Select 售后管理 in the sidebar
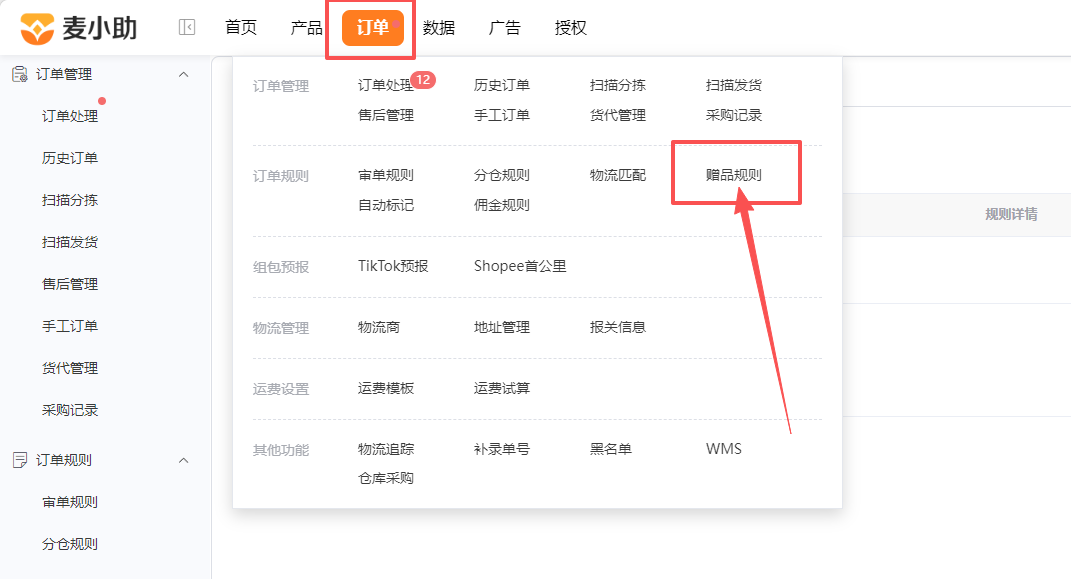The width and height of the screenshot is (1071, 579). (70, 284)
